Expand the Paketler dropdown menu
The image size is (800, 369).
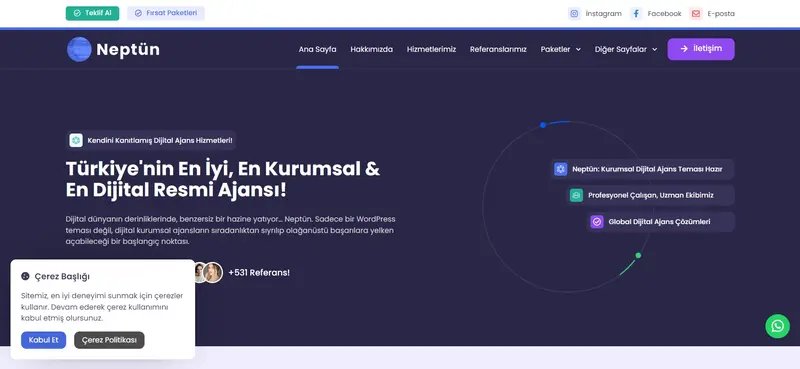(x=561, y=50)
